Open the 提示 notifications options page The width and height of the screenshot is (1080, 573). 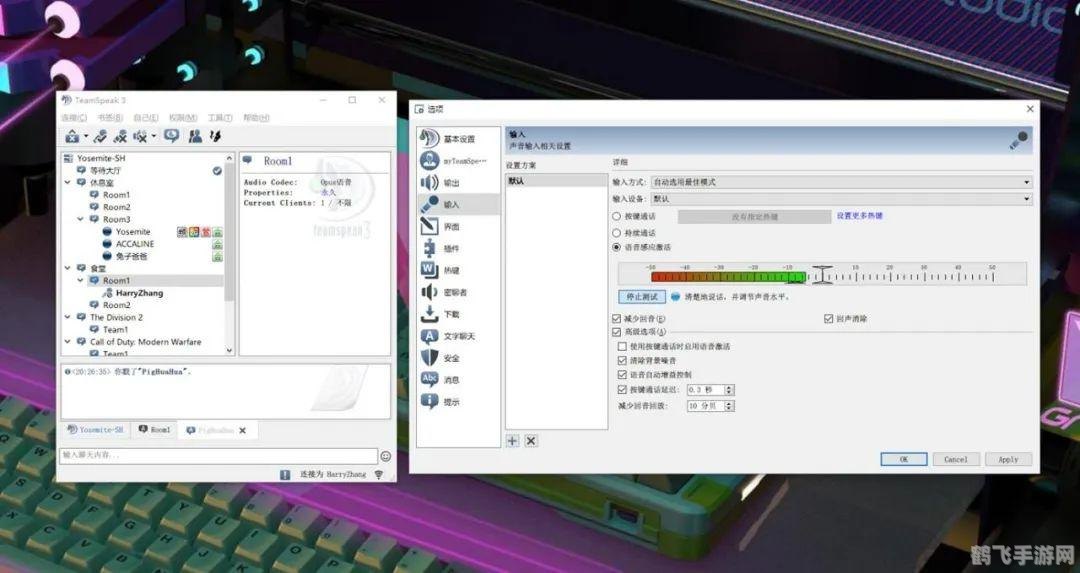(x=459, y=402)
